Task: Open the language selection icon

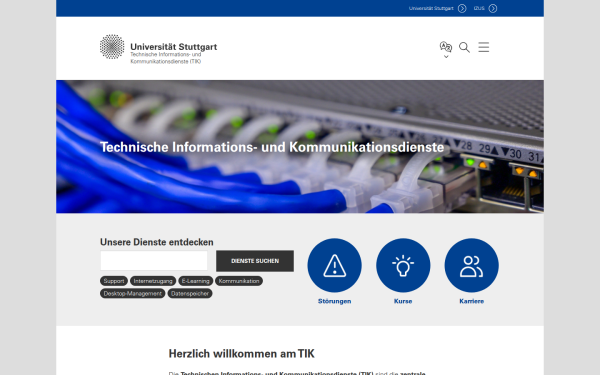Action: [446, 47]
